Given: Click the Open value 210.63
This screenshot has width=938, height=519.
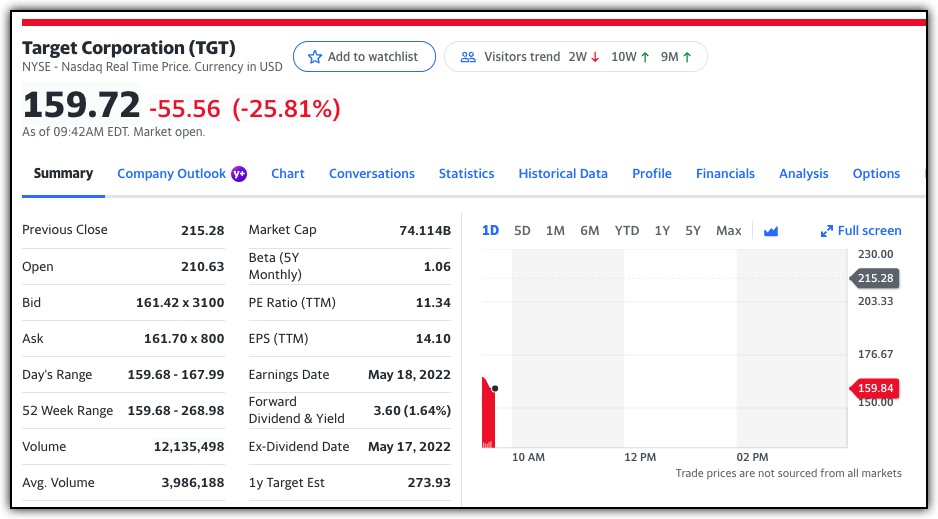Looking at the screenshot, I should (203, 267).
